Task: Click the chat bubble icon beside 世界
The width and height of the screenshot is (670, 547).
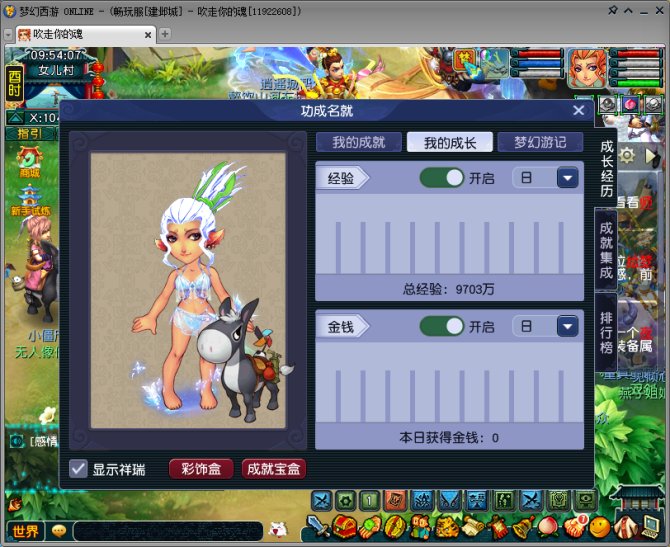Action: pyautogui.click(x=59, y=531)
